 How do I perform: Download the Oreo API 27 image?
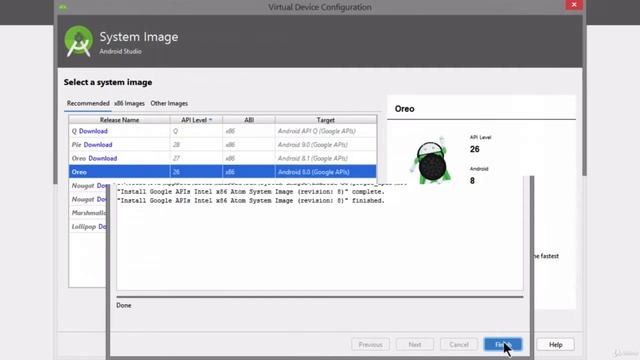point(103,158)
